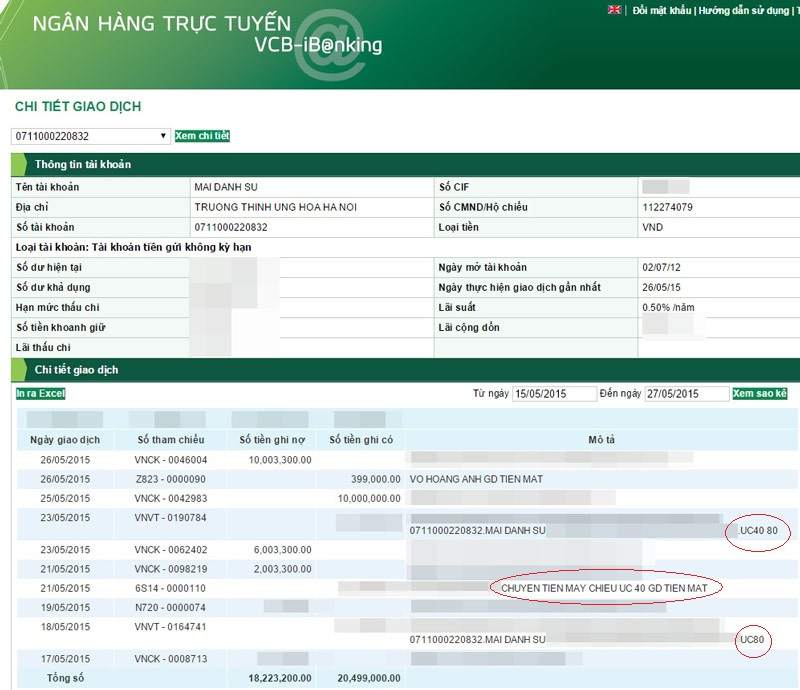Image resolution: width=800 pixels, height=690 pixels.
Task: Click debit amount 6,003,300.00
Action: [x=283, y=550]
